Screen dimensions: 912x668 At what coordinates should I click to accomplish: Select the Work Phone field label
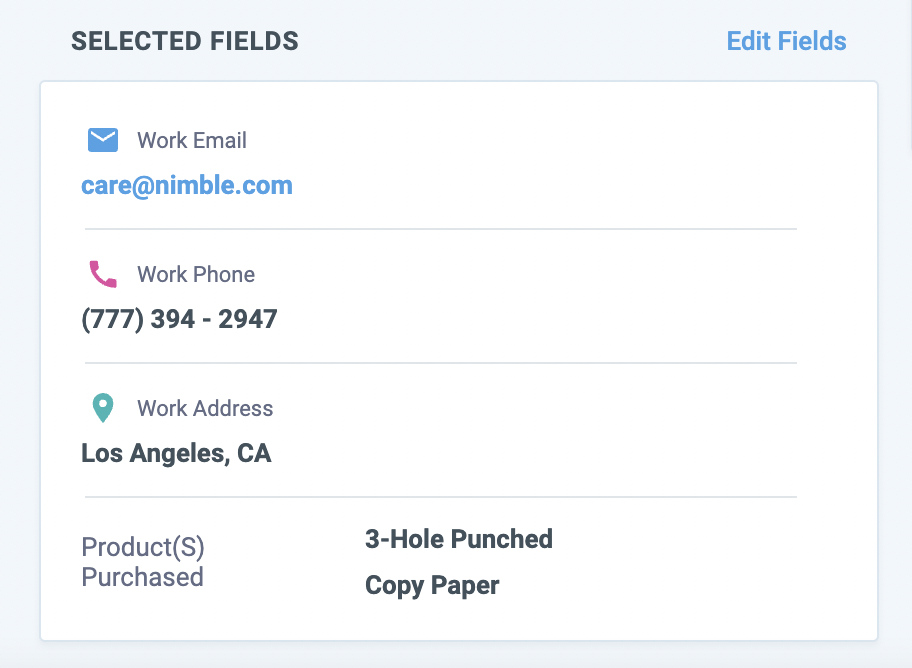[x=196, y=274]
